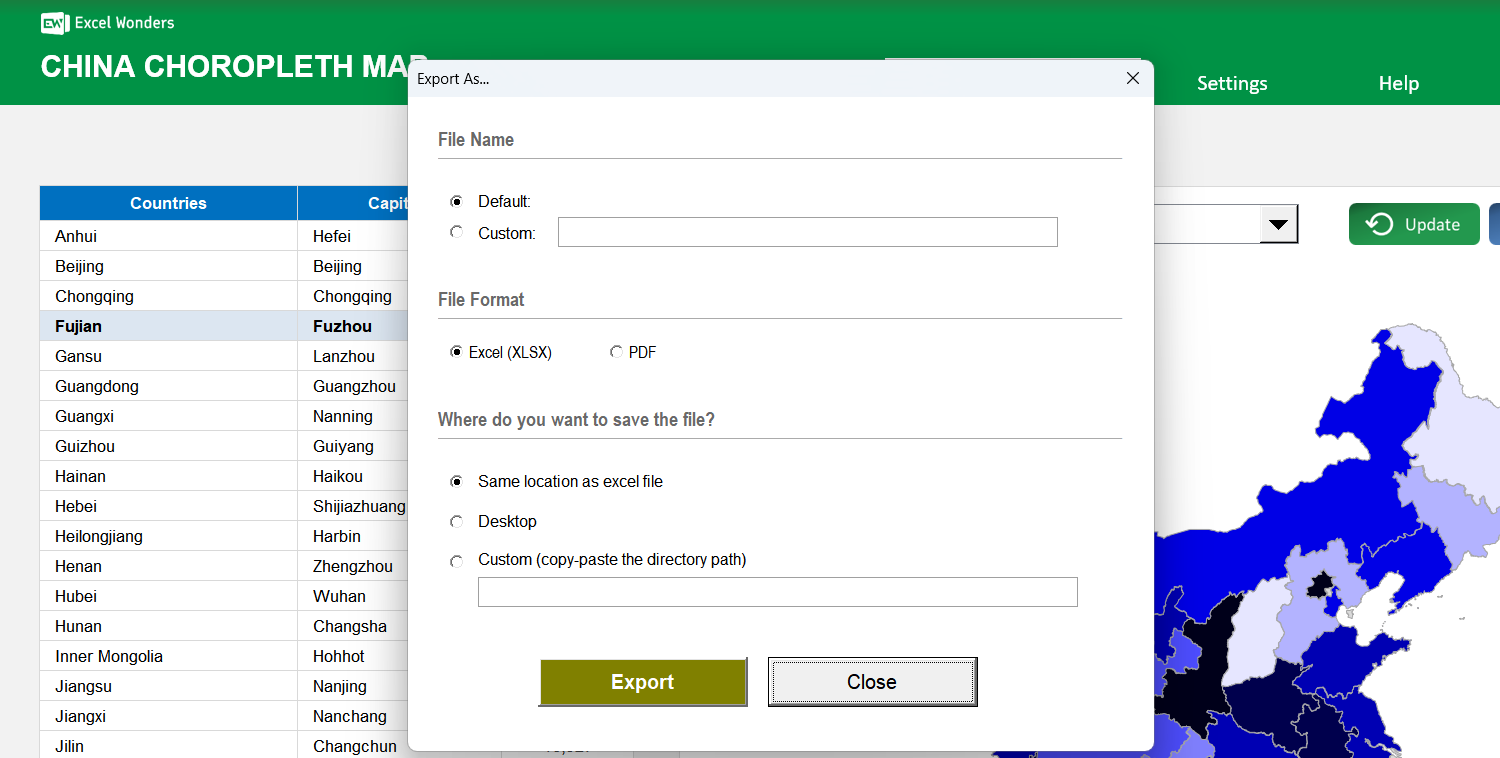Click the Export button
The image size is (1500, 758).
[642, 682]
